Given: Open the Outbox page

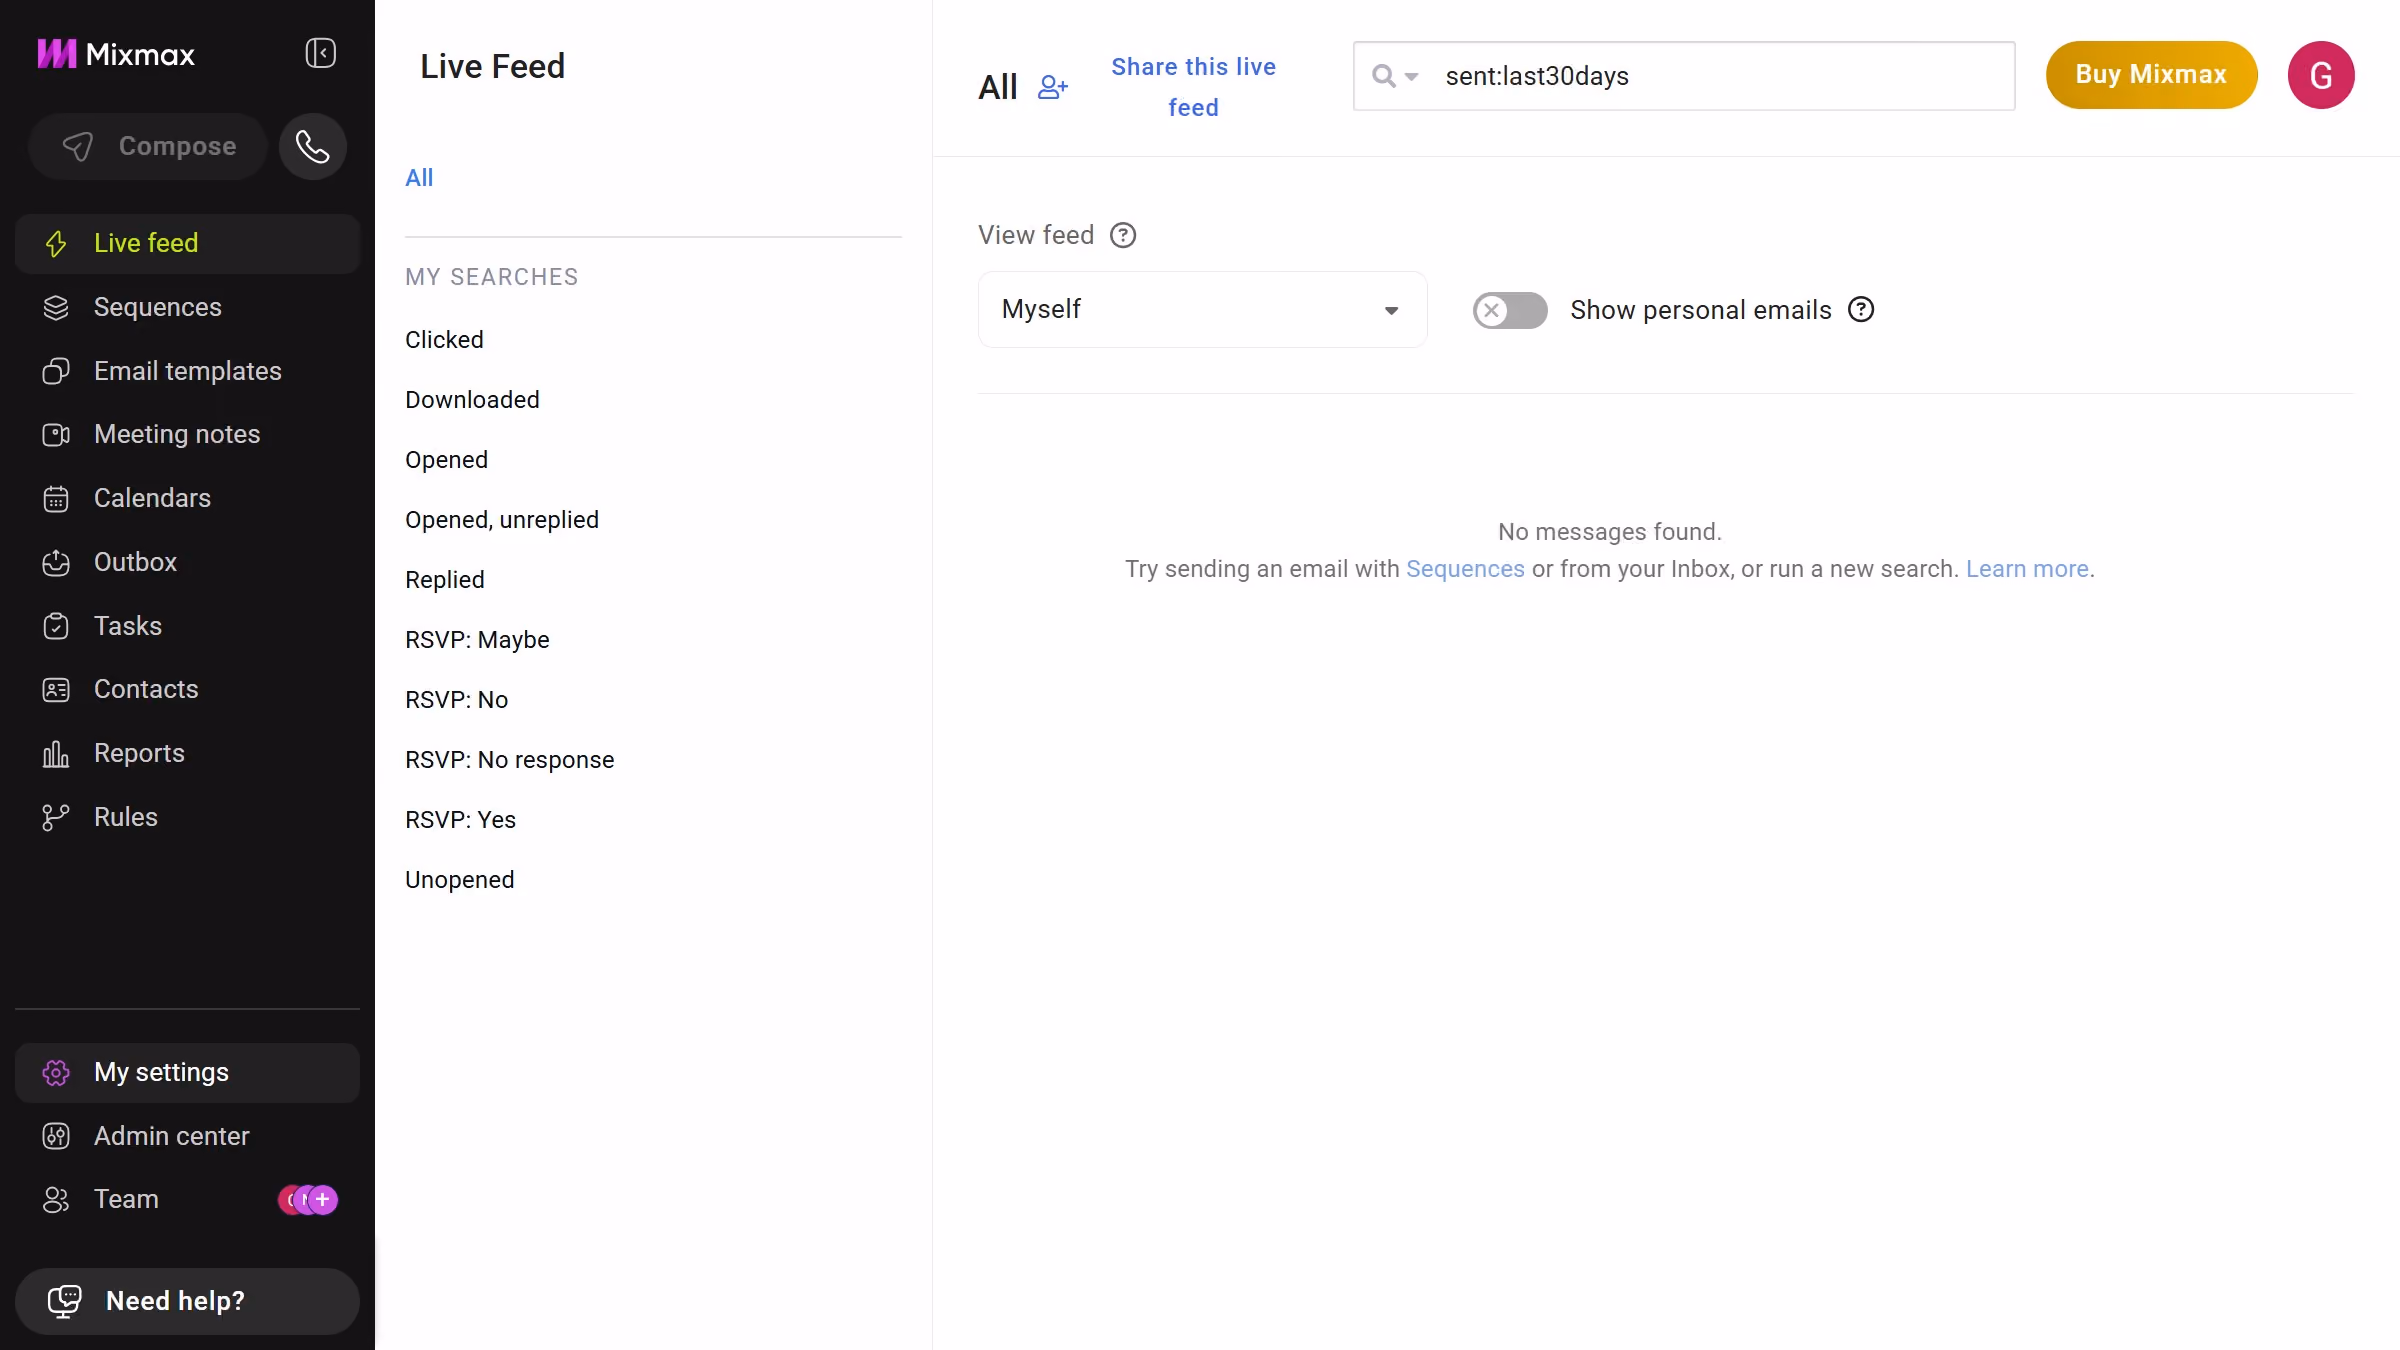Looking at the screenshot, I should pyautogui.click(x=187, y=562).
